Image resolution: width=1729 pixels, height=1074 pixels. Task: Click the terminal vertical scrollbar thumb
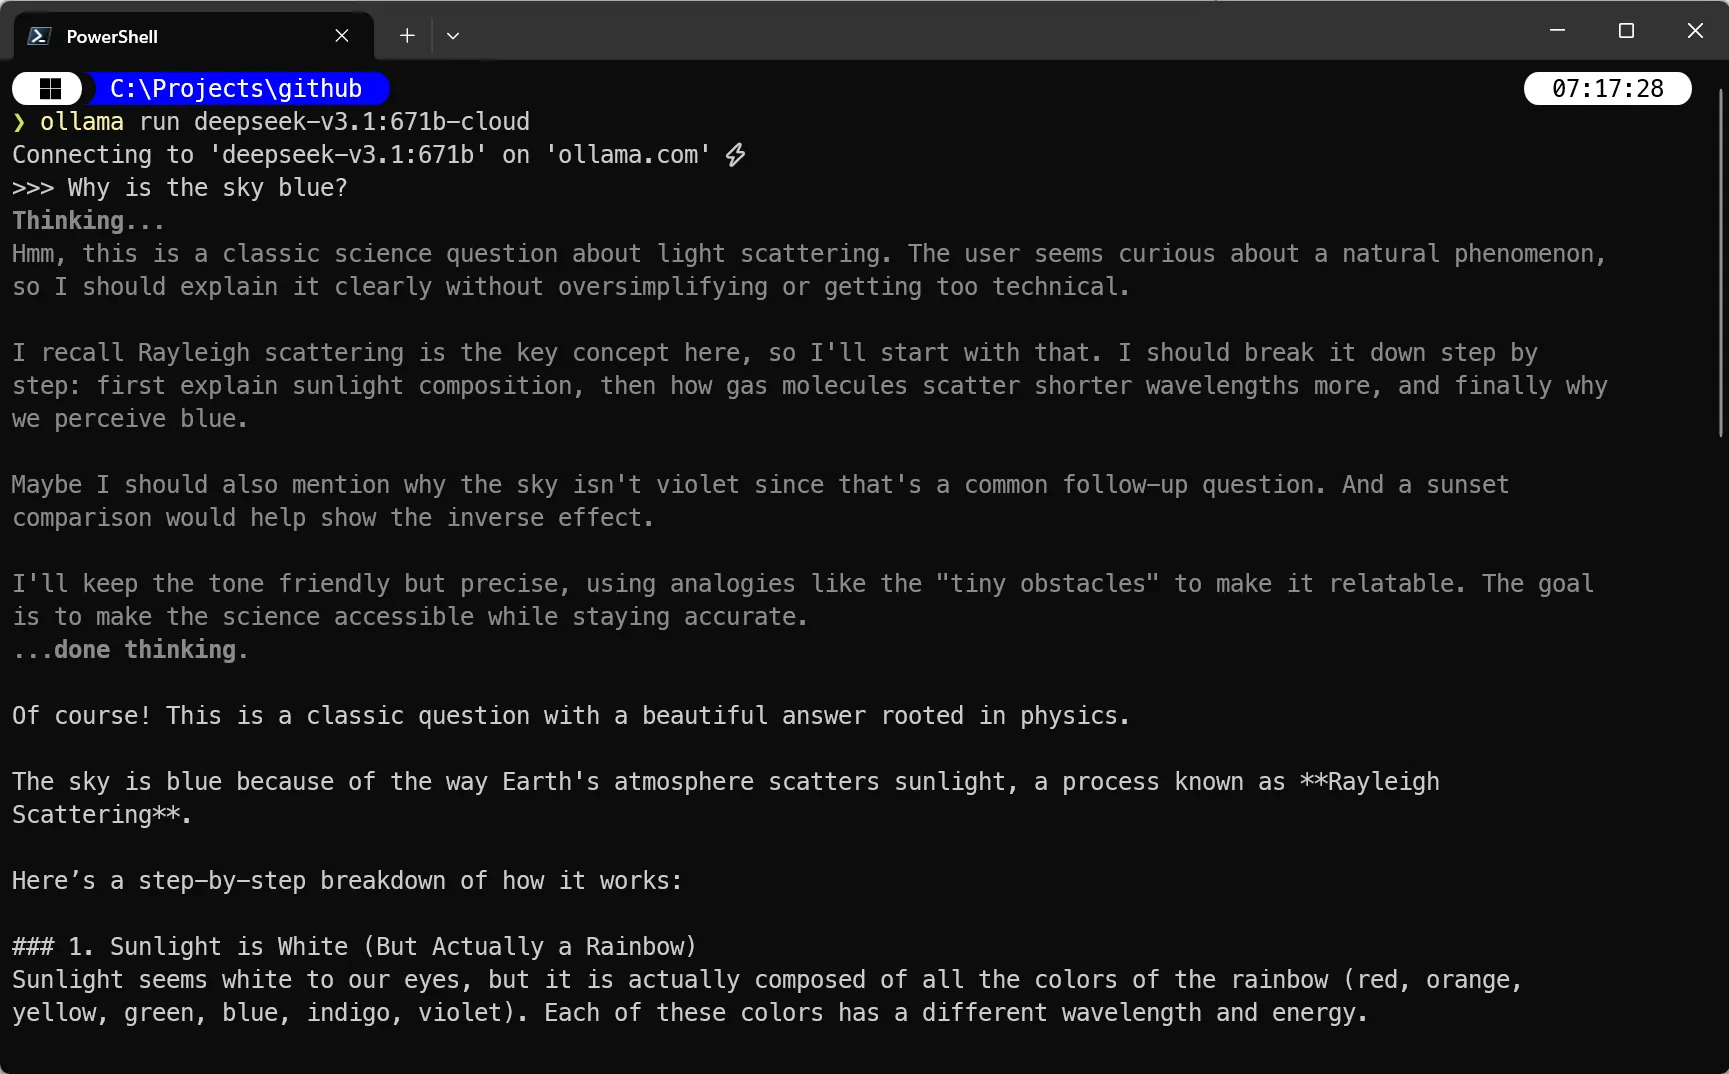(x=1721, y=262)
